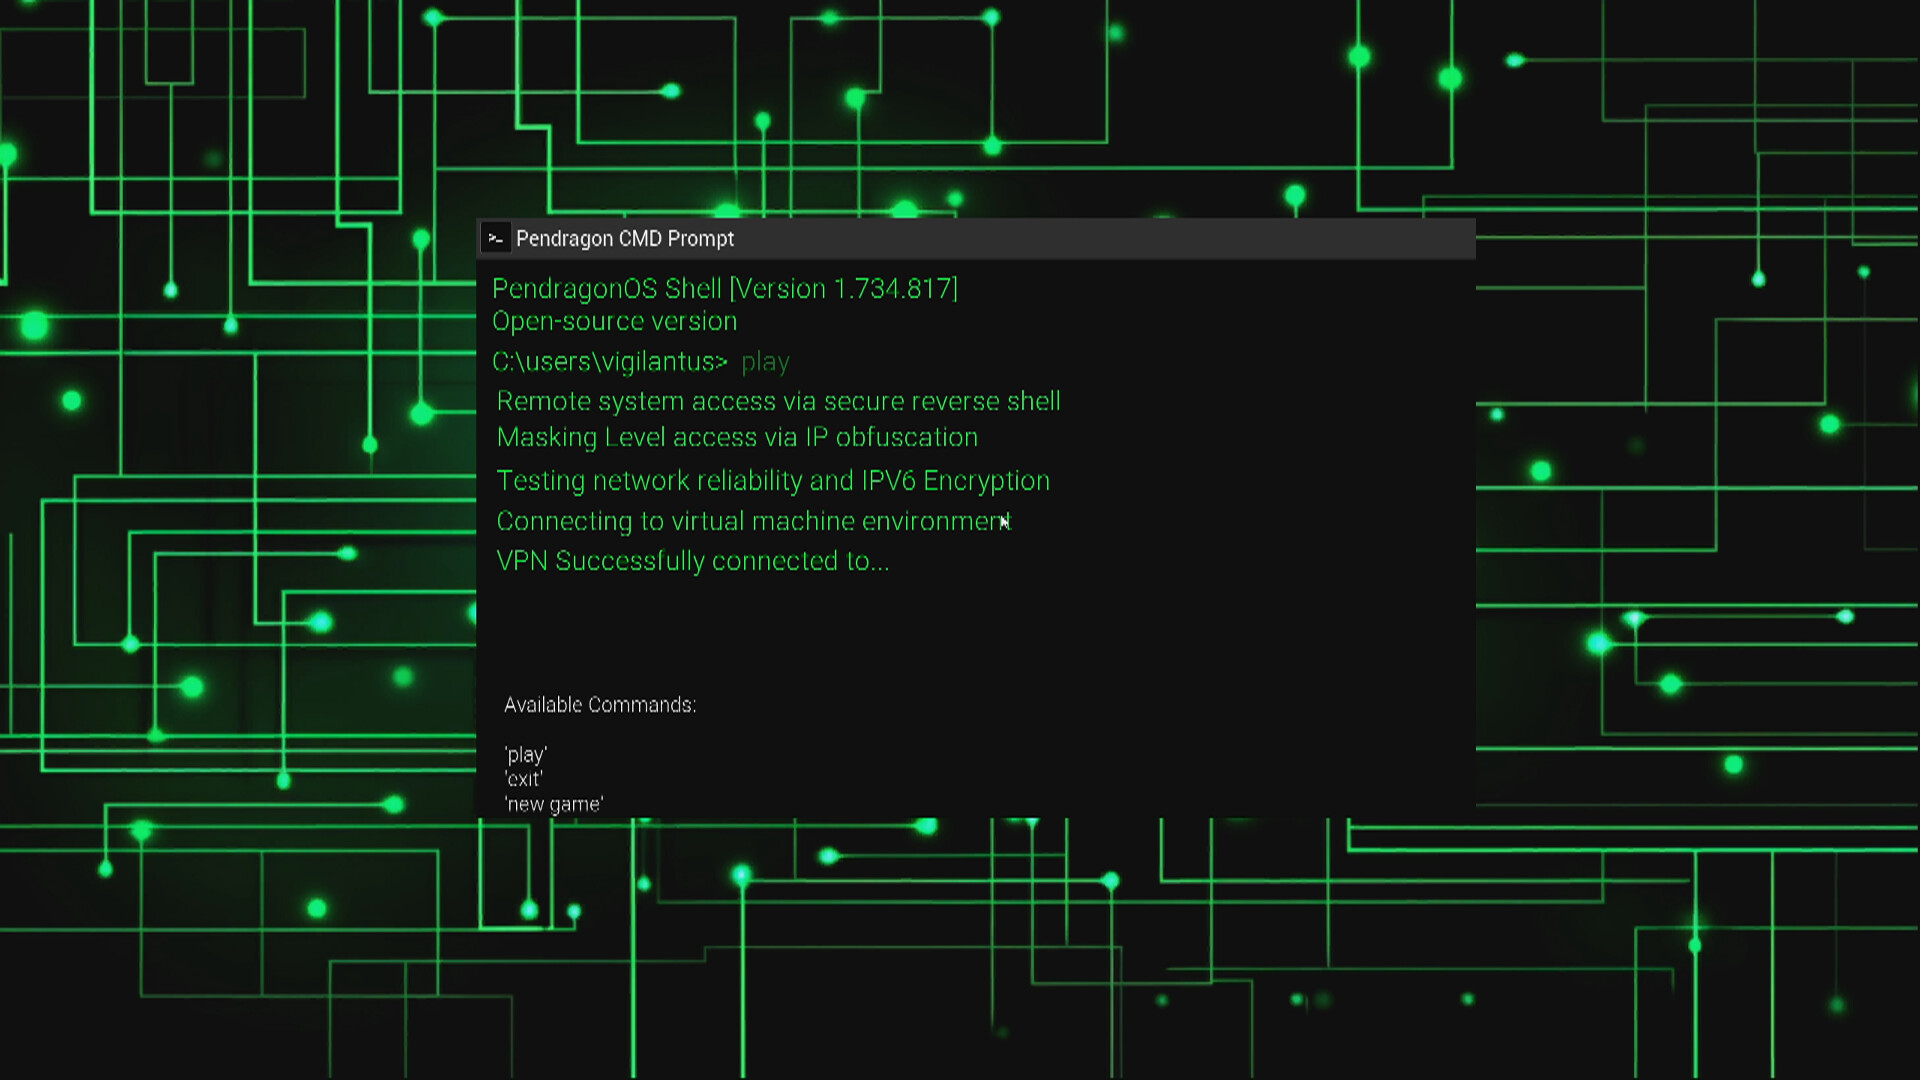This screenshot has height=1080, width=1920.
Task: Select the 'Remote system access via secure reverse shell' line
Action: tap(779, 401)
